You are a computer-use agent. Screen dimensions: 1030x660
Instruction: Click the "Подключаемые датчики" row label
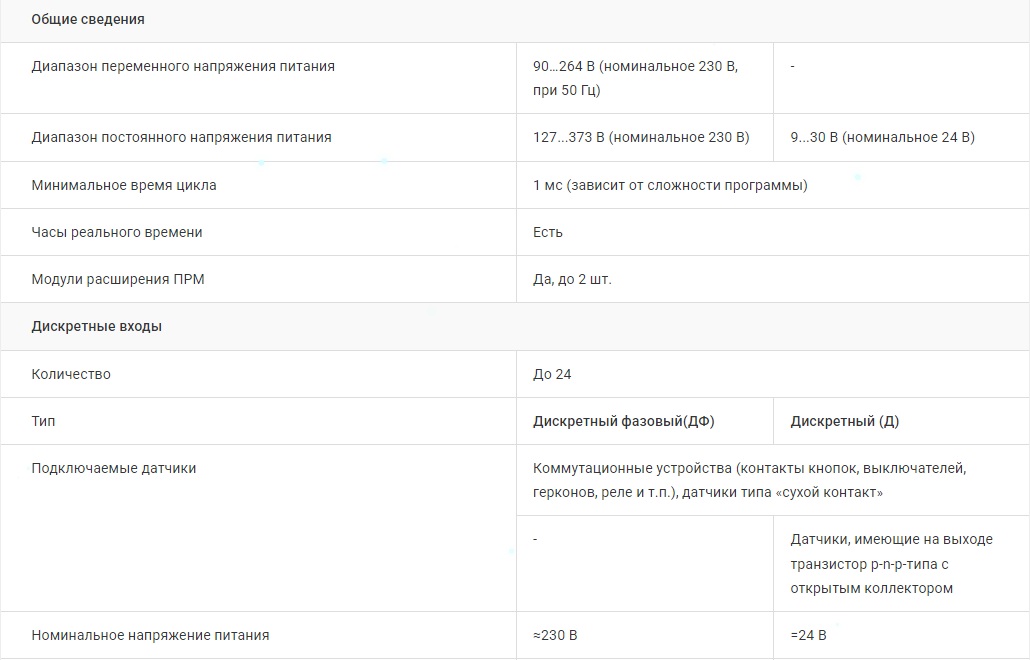click(114, 468)
